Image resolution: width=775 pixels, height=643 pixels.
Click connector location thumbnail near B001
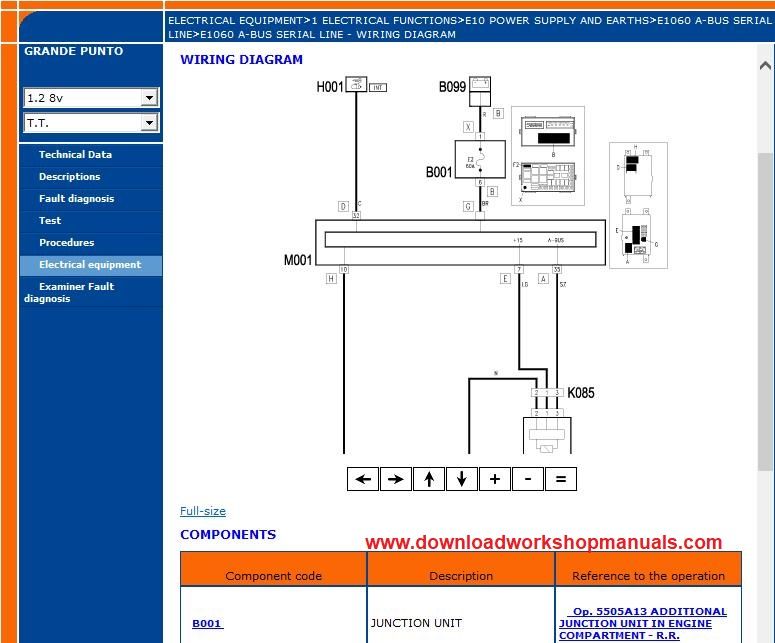[548, 156]
